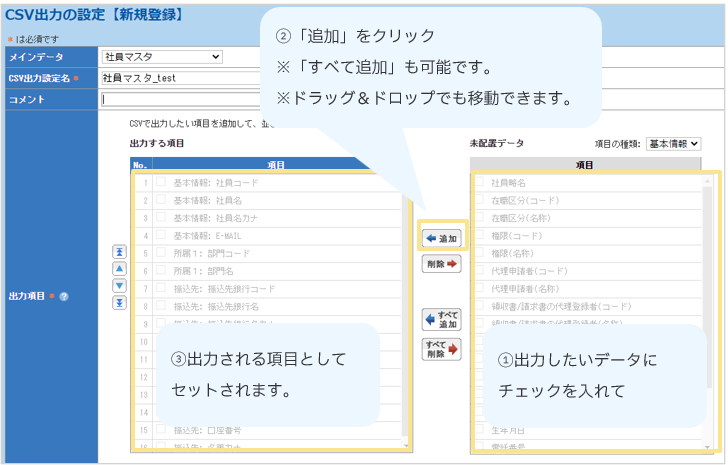Image resolution: width=728 pixels, height=465 pixels.
Task: Move selected item to bottom icon
Action: coord(119,303)
